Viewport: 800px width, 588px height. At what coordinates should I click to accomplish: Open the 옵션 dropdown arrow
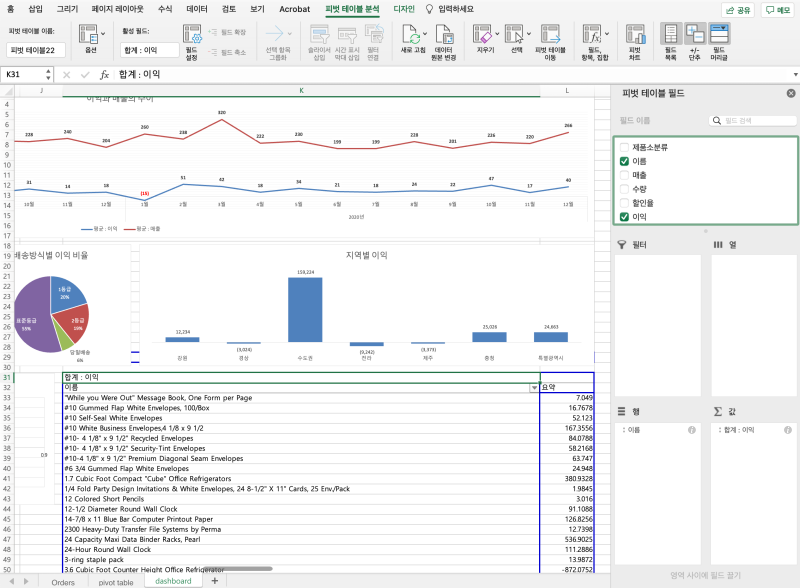point(103,34)
